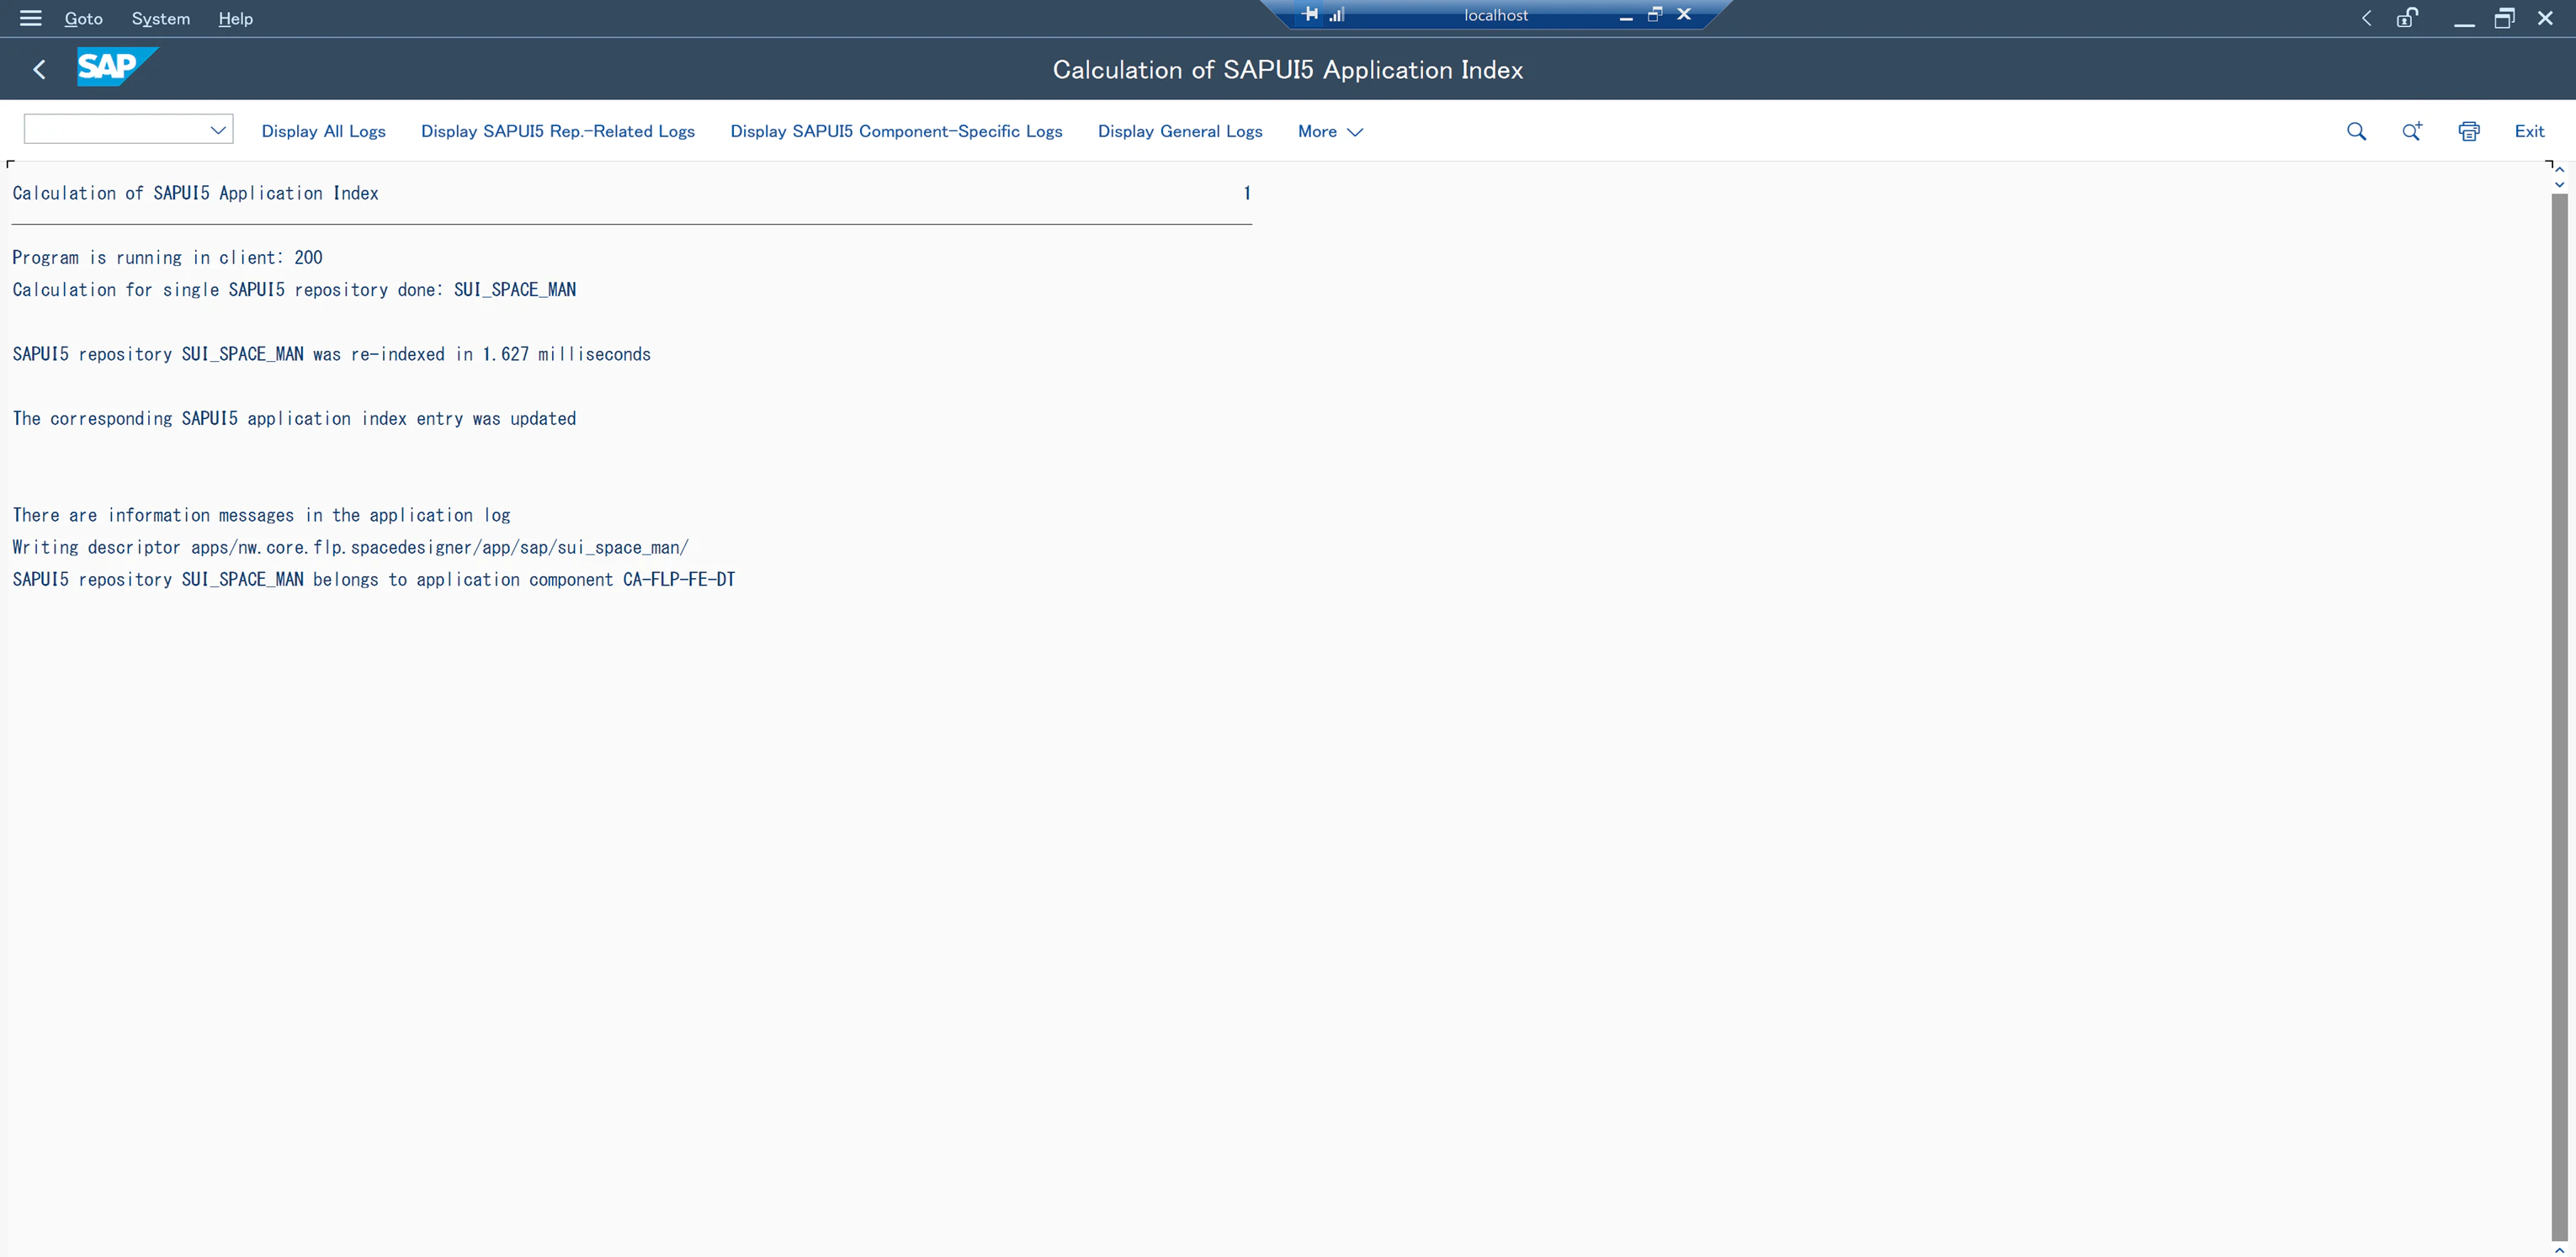Click the pin icon on localhost connection bar
This screenshot has height=1257, width=2576.
coord(1310,14)
